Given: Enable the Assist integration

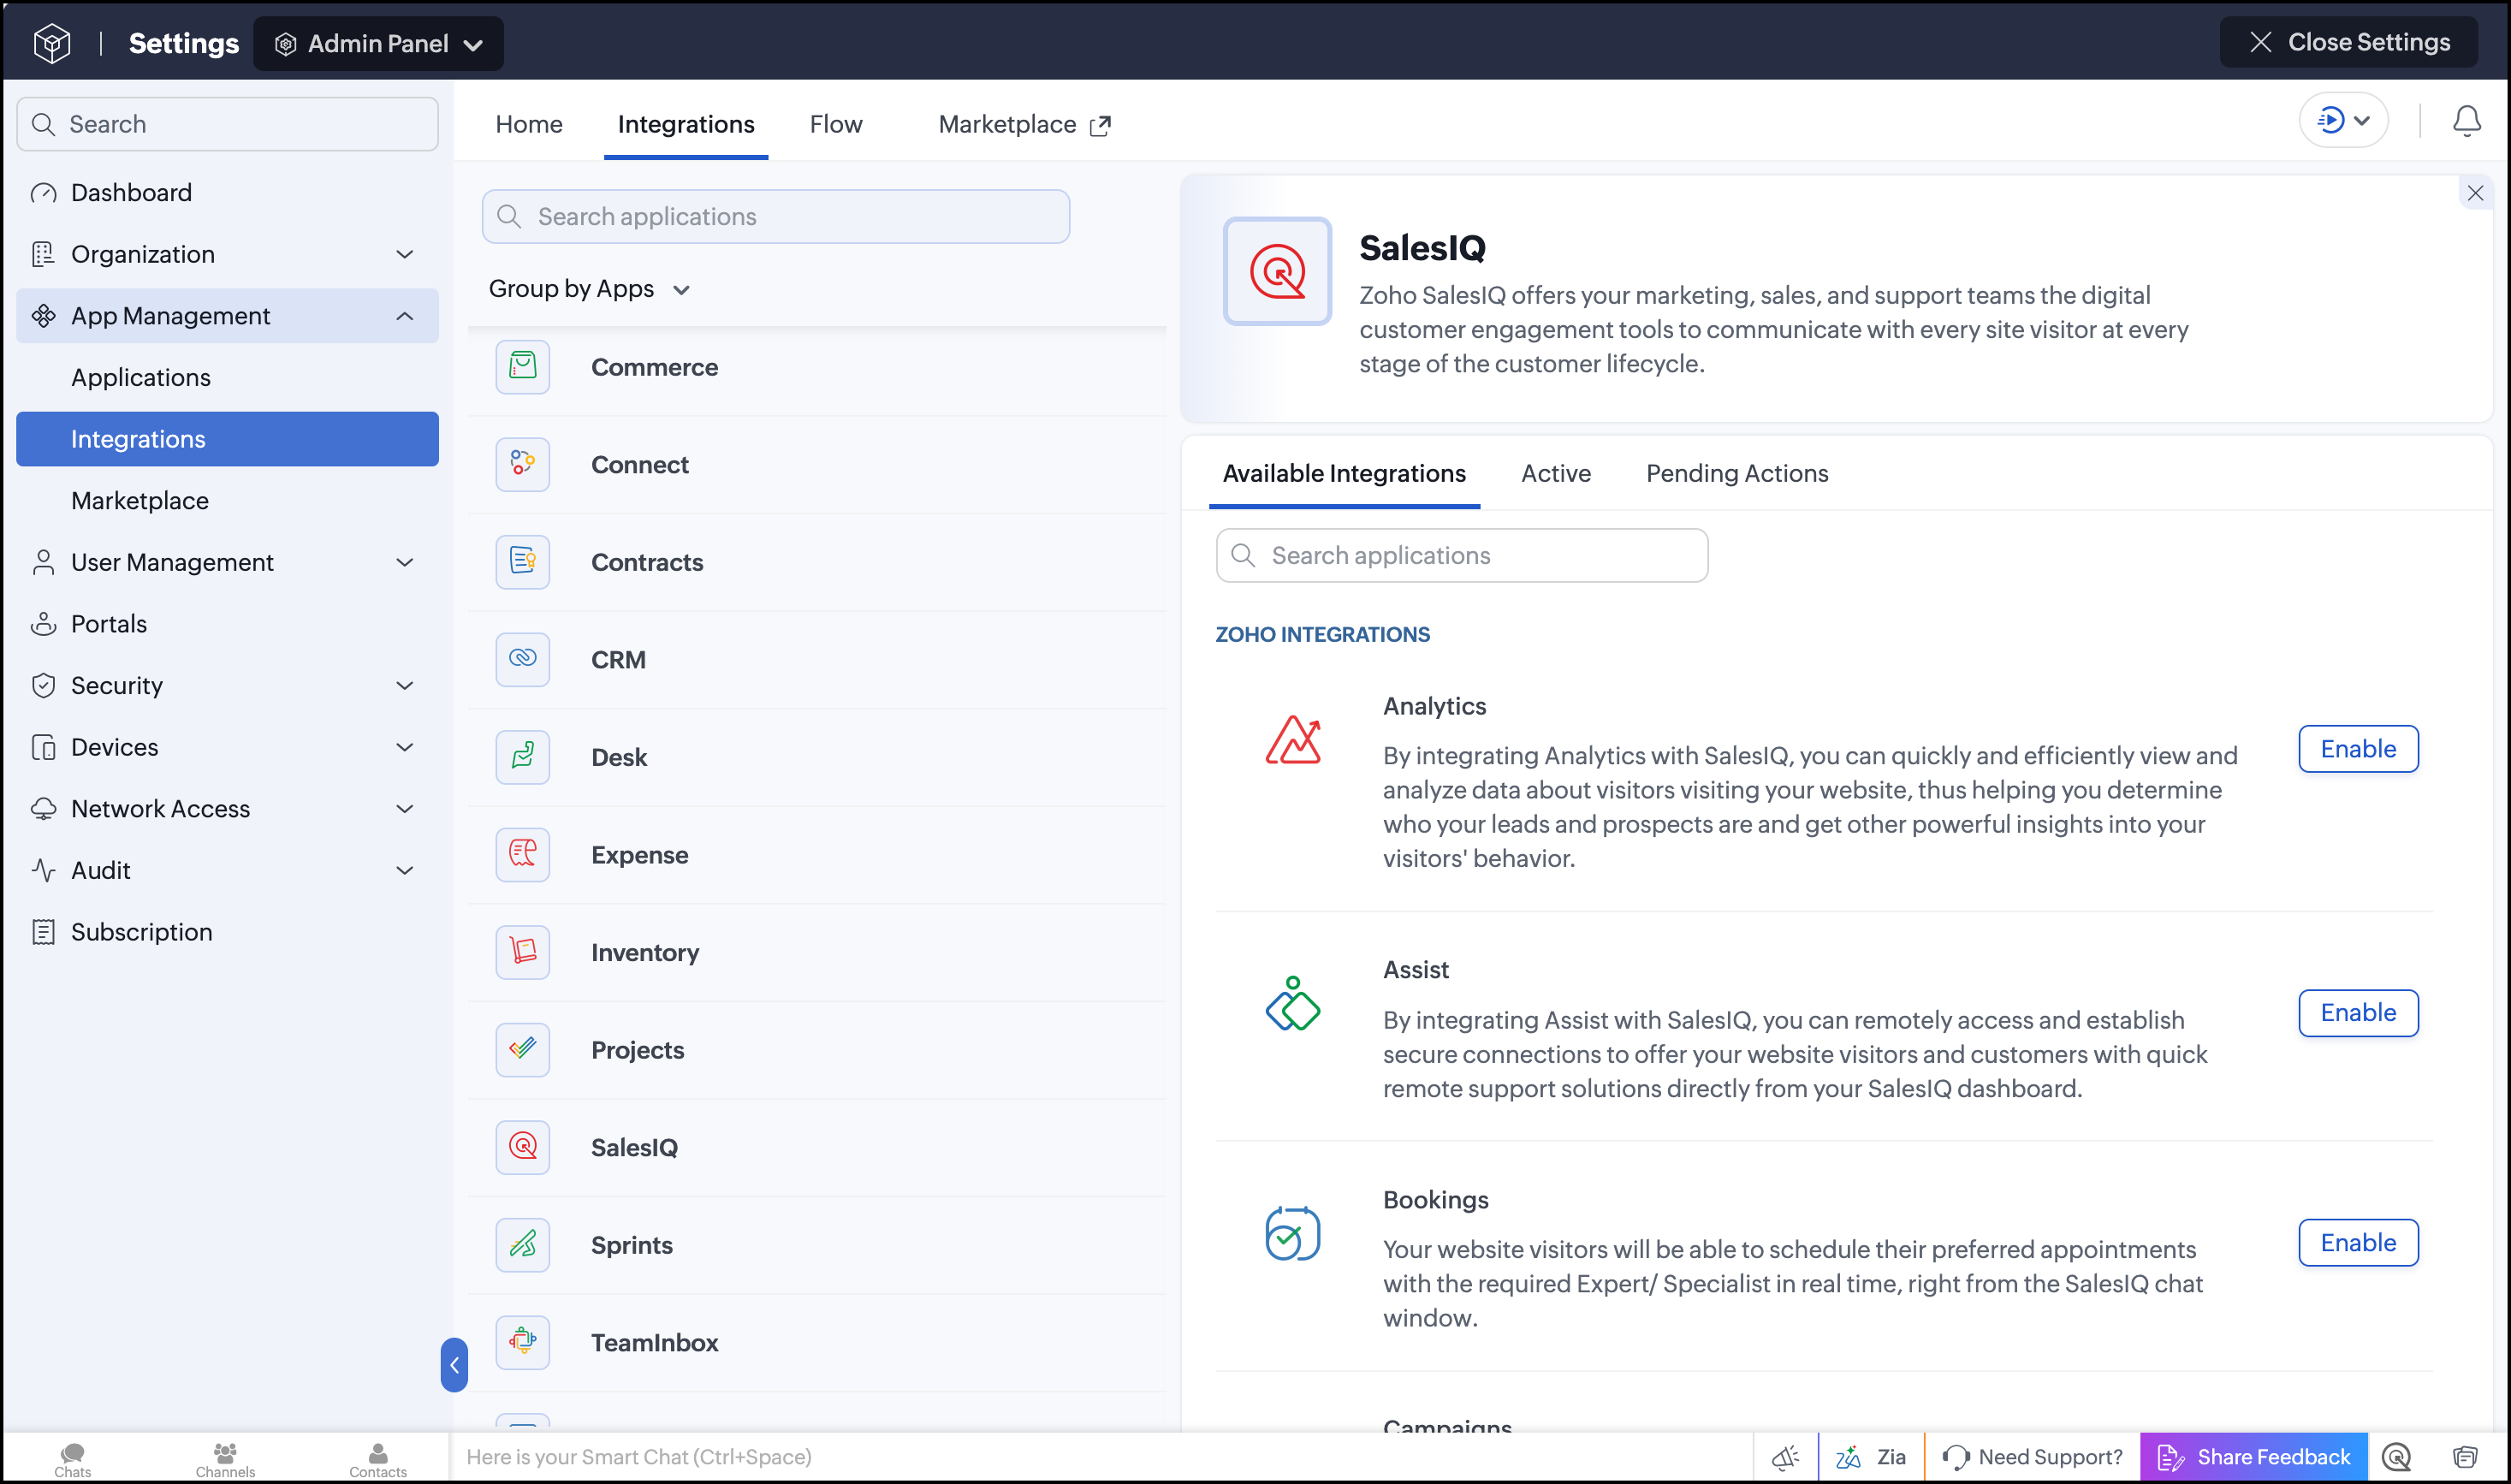Looking at the screenshot, I should (x=2358, y=1012).
